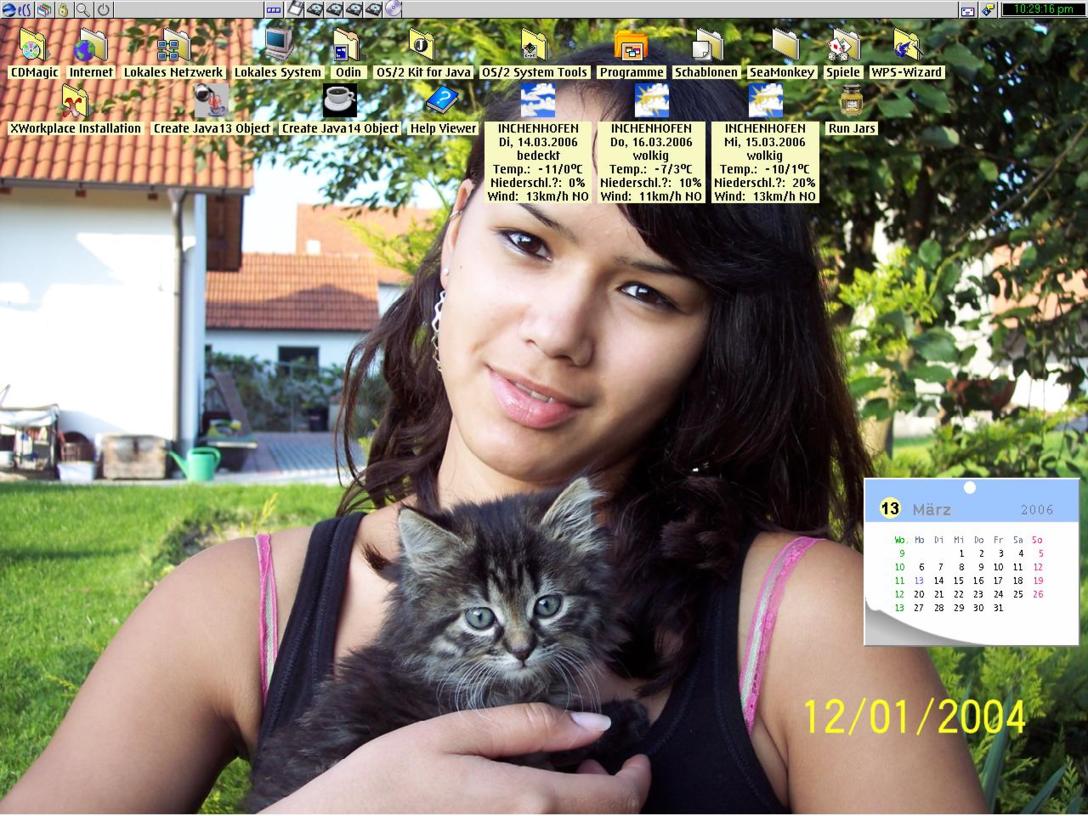The height and width of the screenshot is (816, 1088).
Task: Open the CD-ROM drive icon in top bar
Action: [393, 9]
